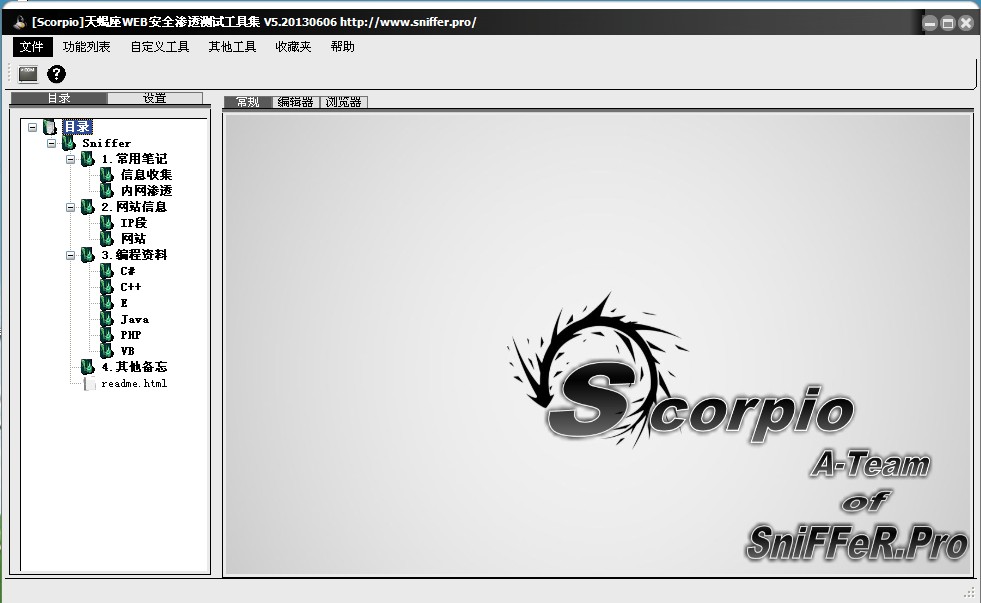
Task: Click the icon beside E node
Action: 106,303
